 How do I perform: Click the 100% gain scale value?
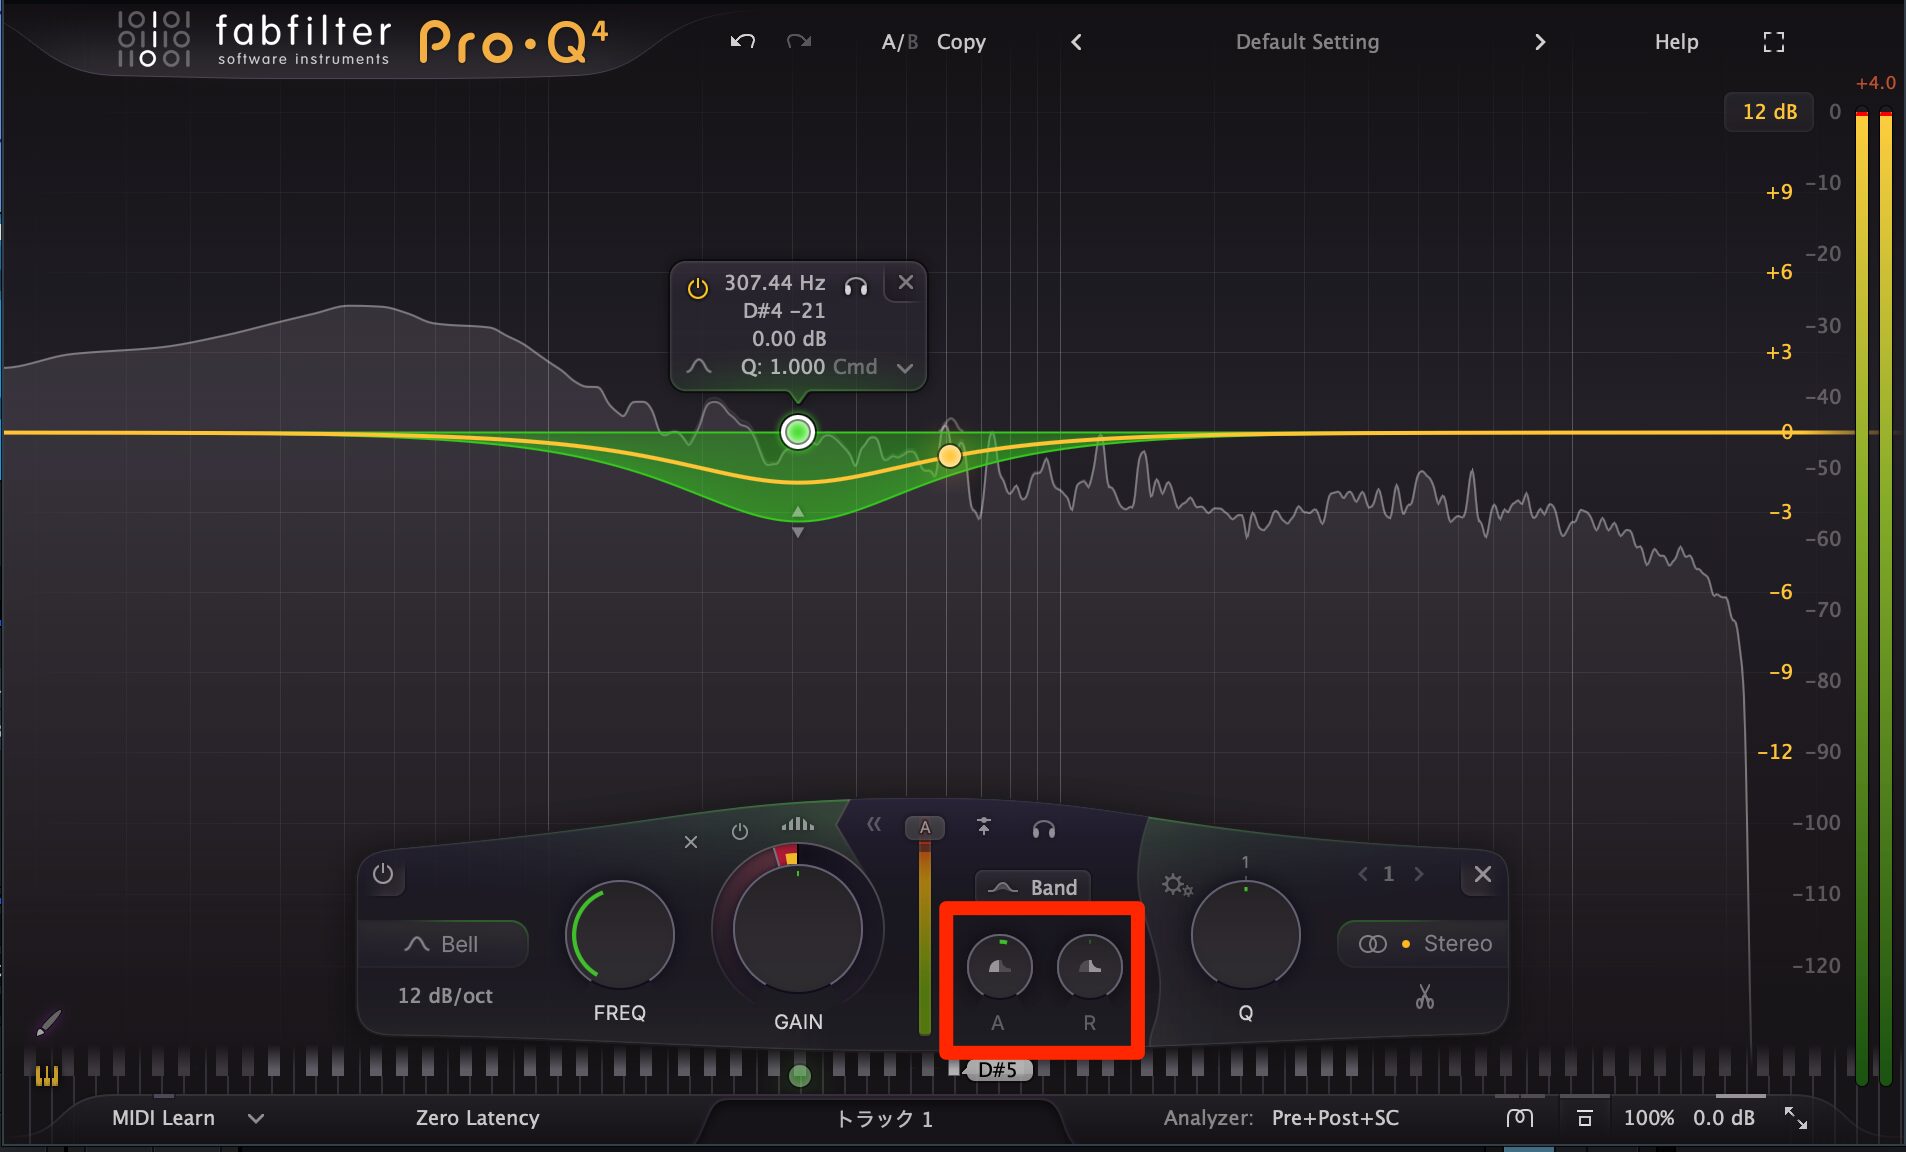(1648, 1118)
